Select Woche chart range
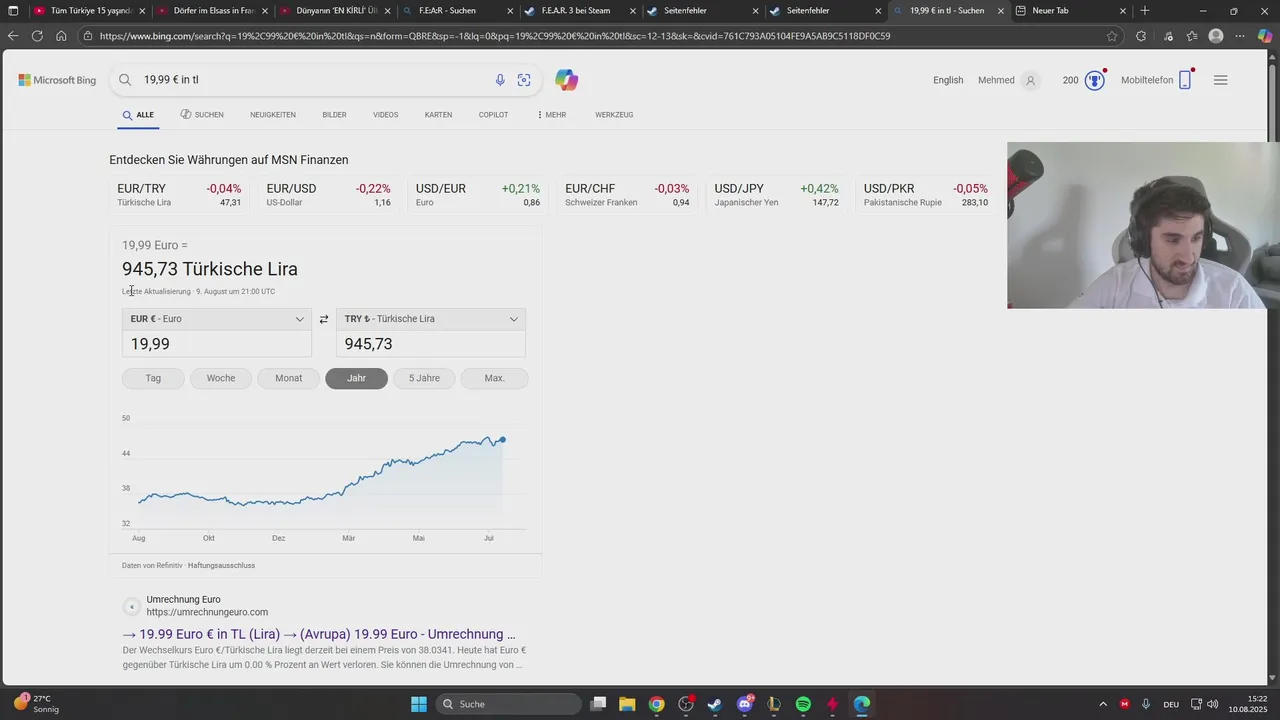Viewport: 1280px width, 720px height. click(221, 378)
